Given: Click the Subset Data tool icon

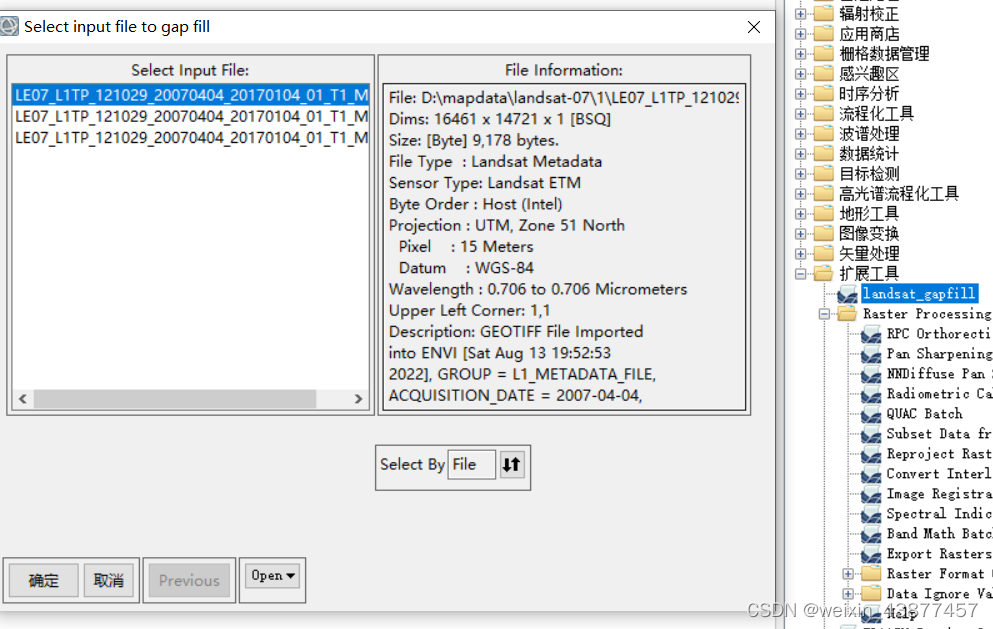Looking at the screenshot, I should point(871,434).
